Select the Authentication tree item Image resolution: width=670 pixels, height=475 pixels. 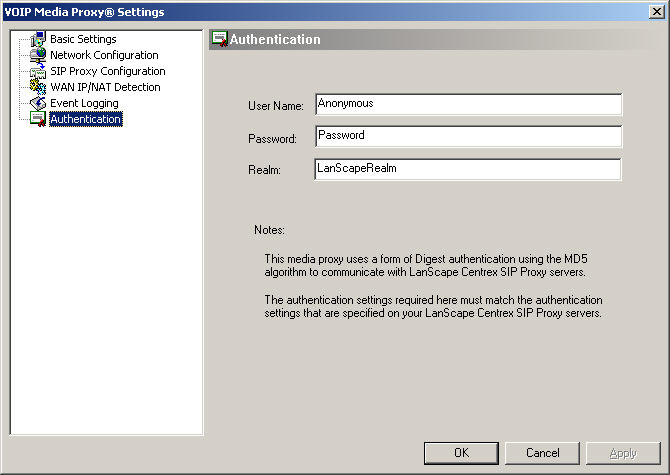(x=86, y=119)
